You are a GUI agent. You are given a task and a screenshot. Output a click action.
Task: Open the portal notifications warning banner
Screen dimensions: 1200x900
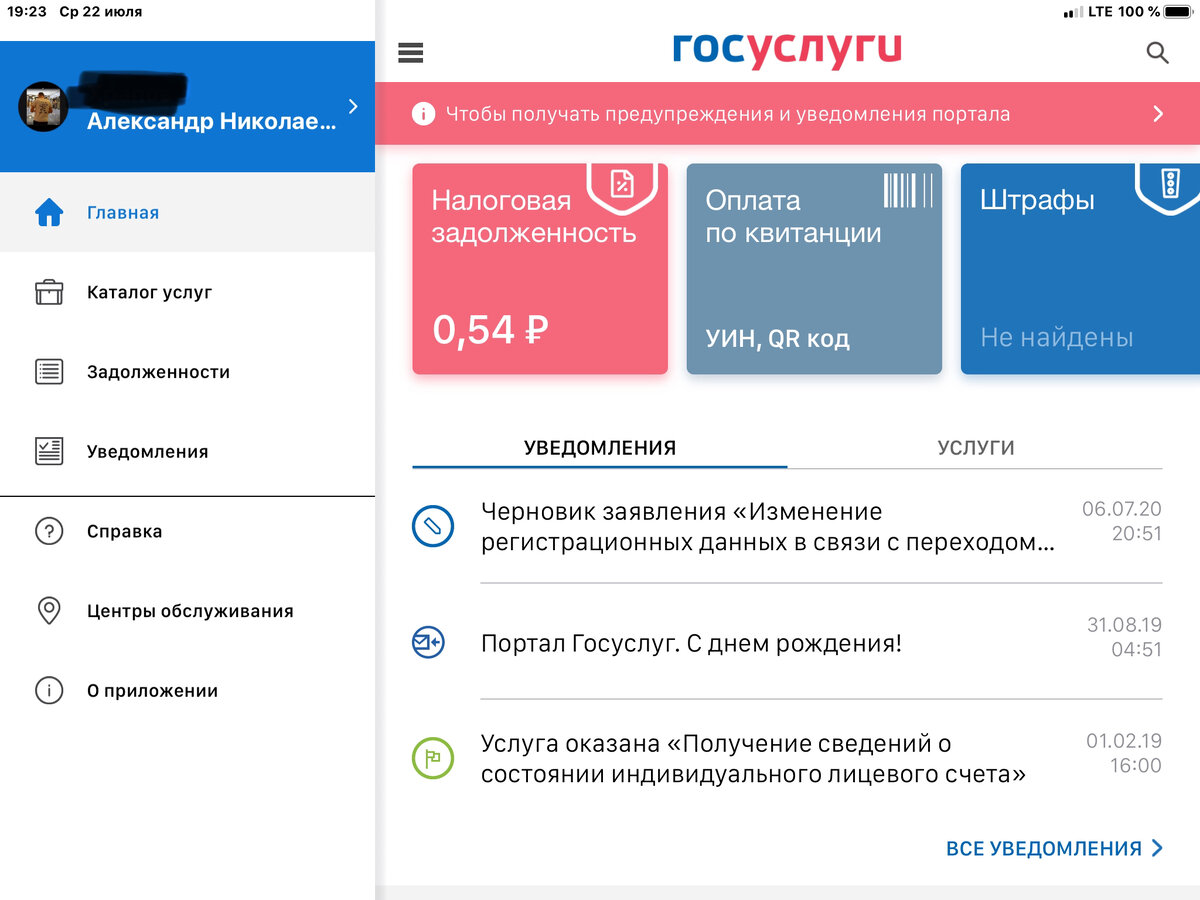point(787,114)
